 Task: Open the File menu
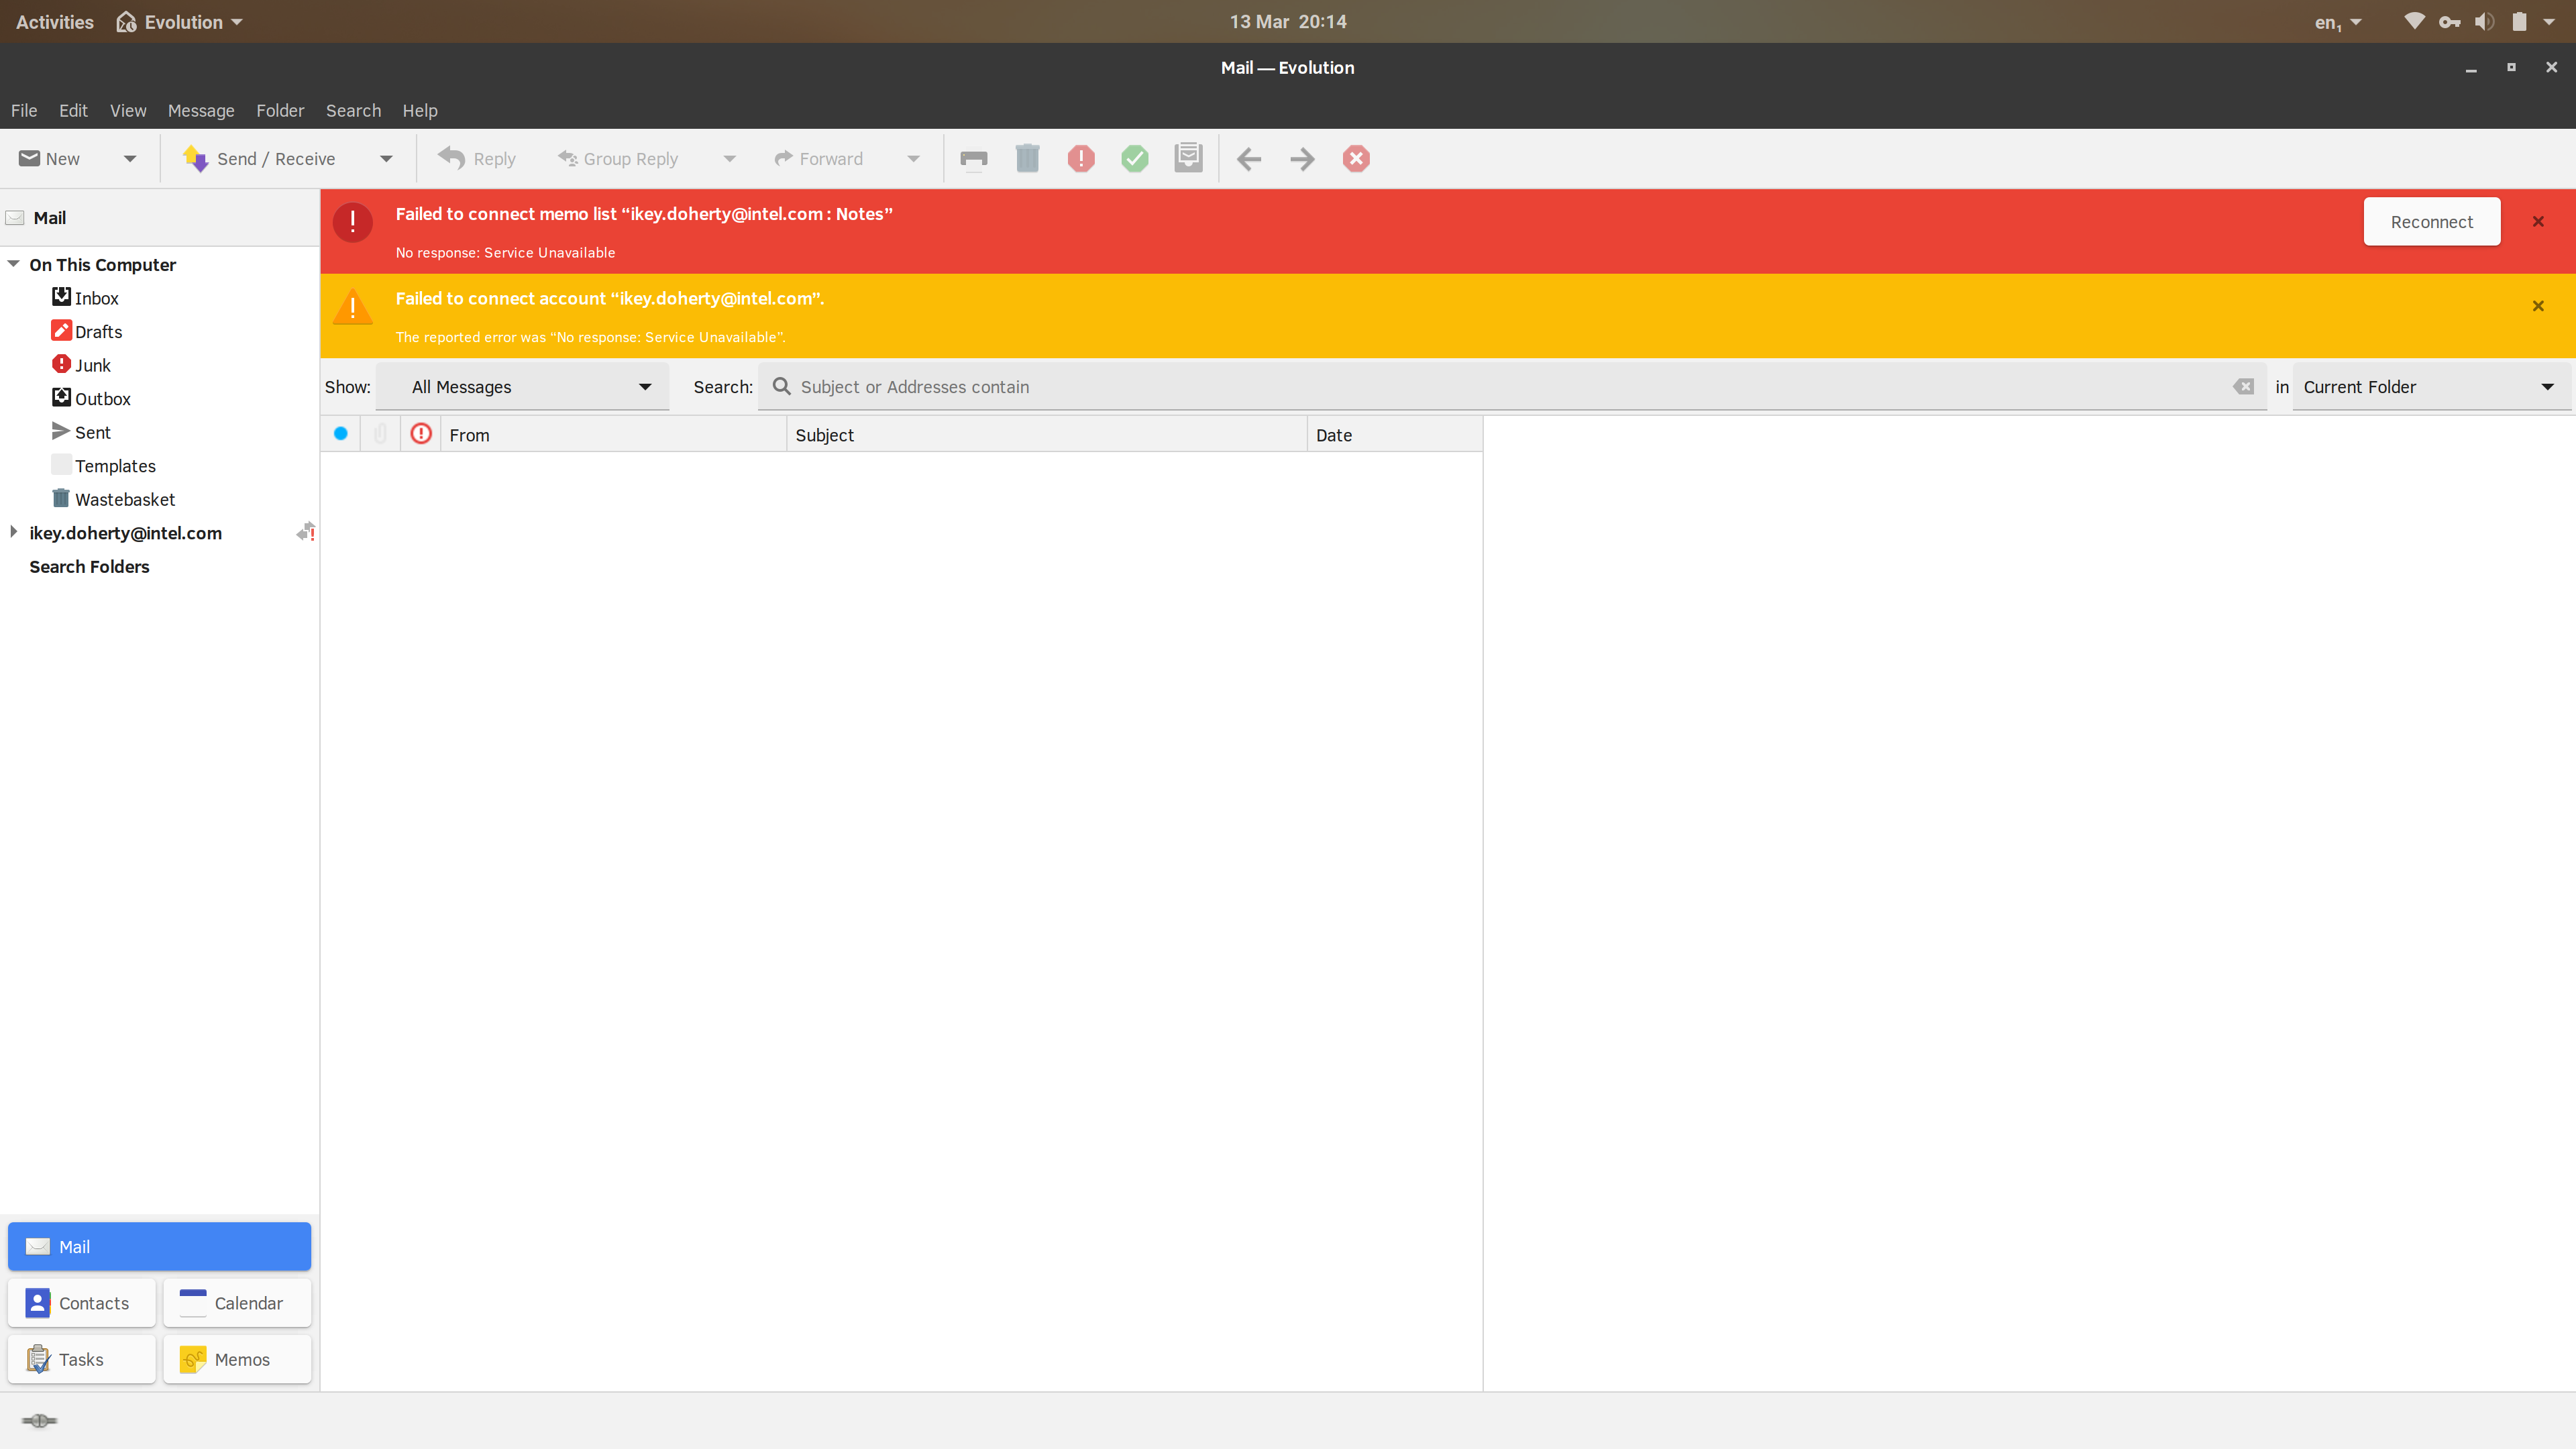coord(24,111)
